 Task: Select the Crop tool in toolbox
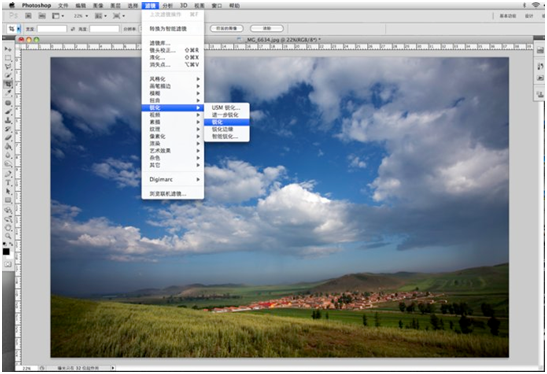(8, 83)
